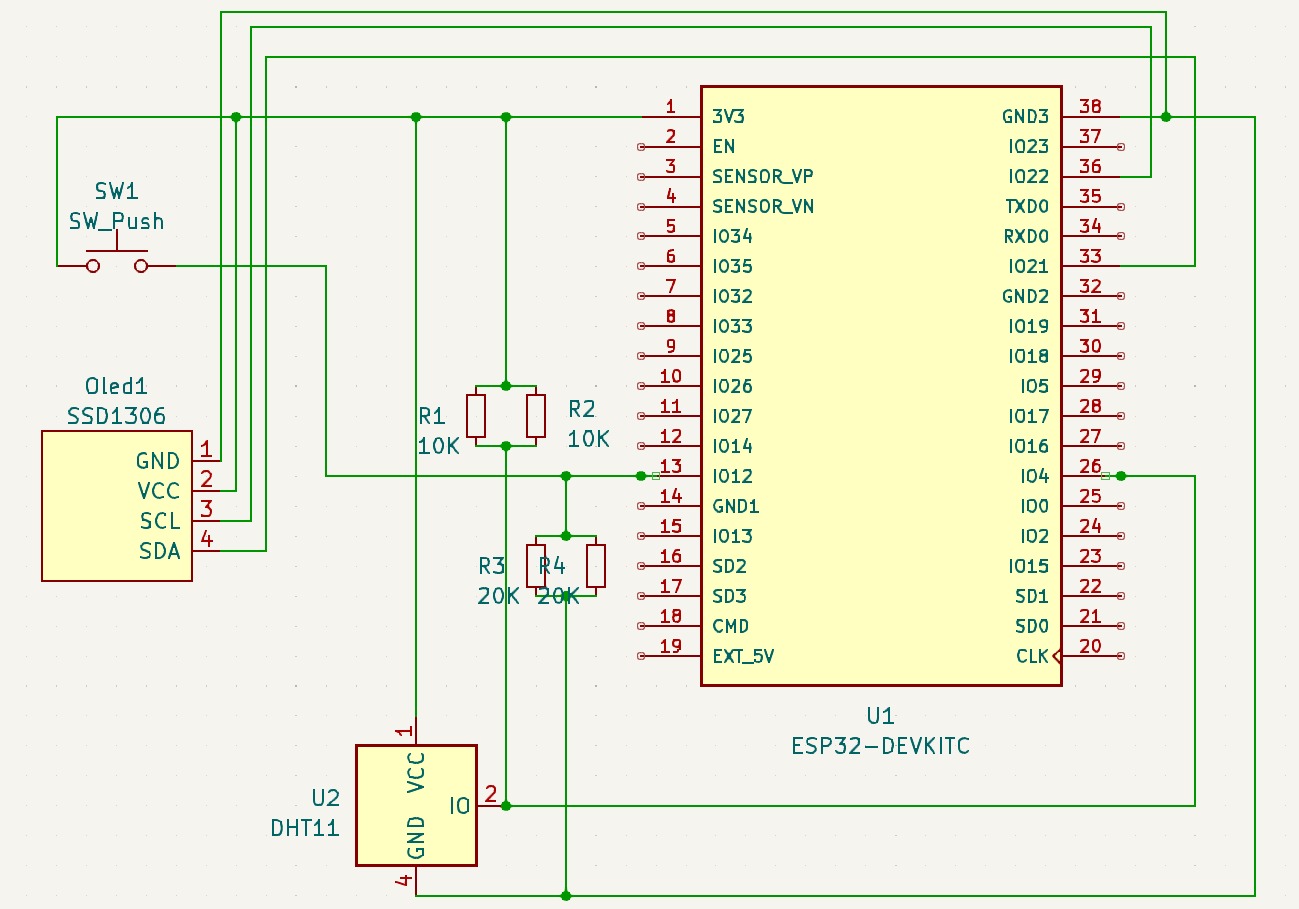Click the ESP32-DEVKITC value text
1299x909 pixels.
click(x=880, y=746)
